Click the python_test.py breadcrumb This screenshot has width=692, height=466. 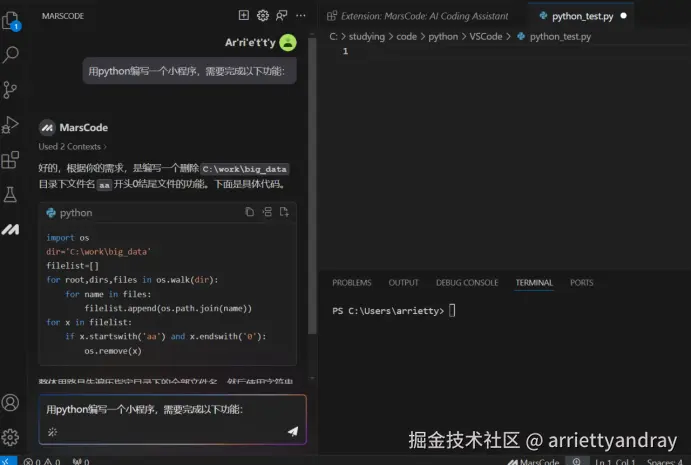(554, 36)
